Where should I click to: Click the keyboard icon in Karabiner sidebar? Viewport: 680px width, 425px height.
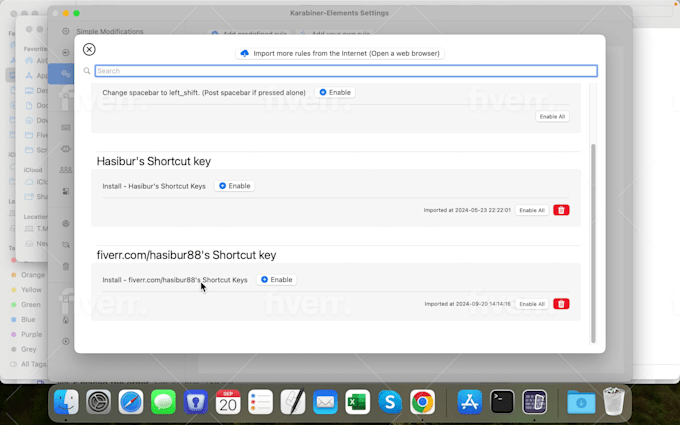(x=66, y=128)
